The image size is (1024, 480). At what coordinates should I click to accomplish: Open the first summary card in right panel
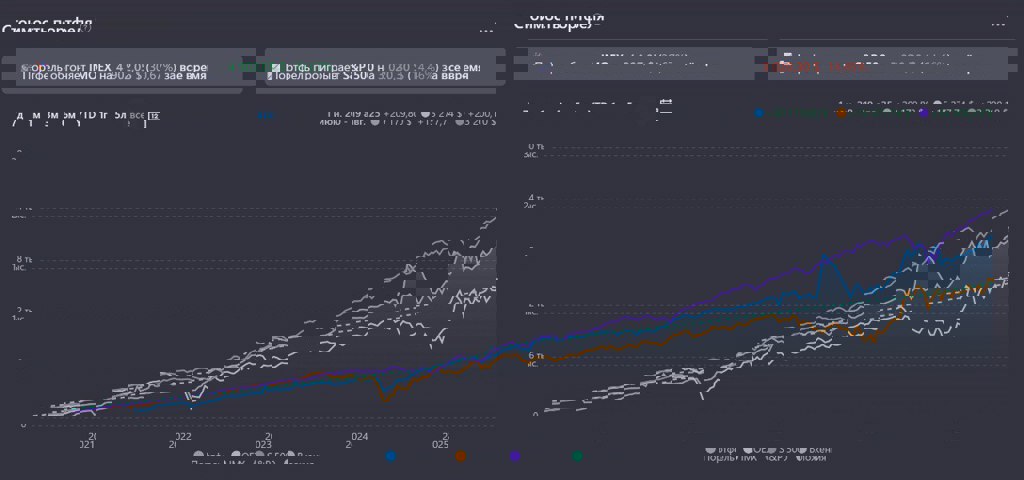[x=634, y=63]
